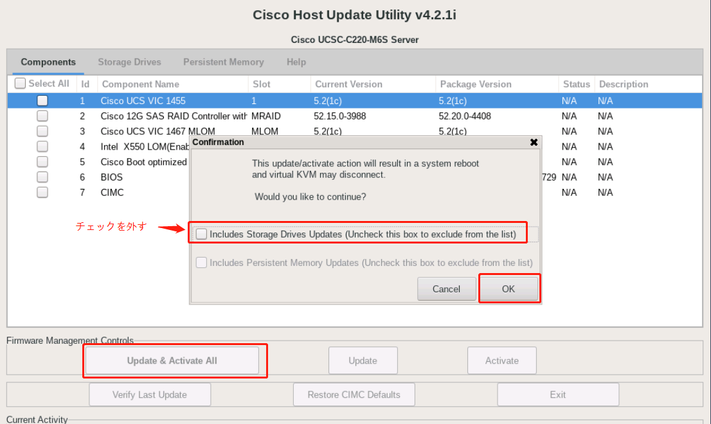Click the Package Version column header
The width and height of the screenshot is (711, 424).
coord(497,84)
